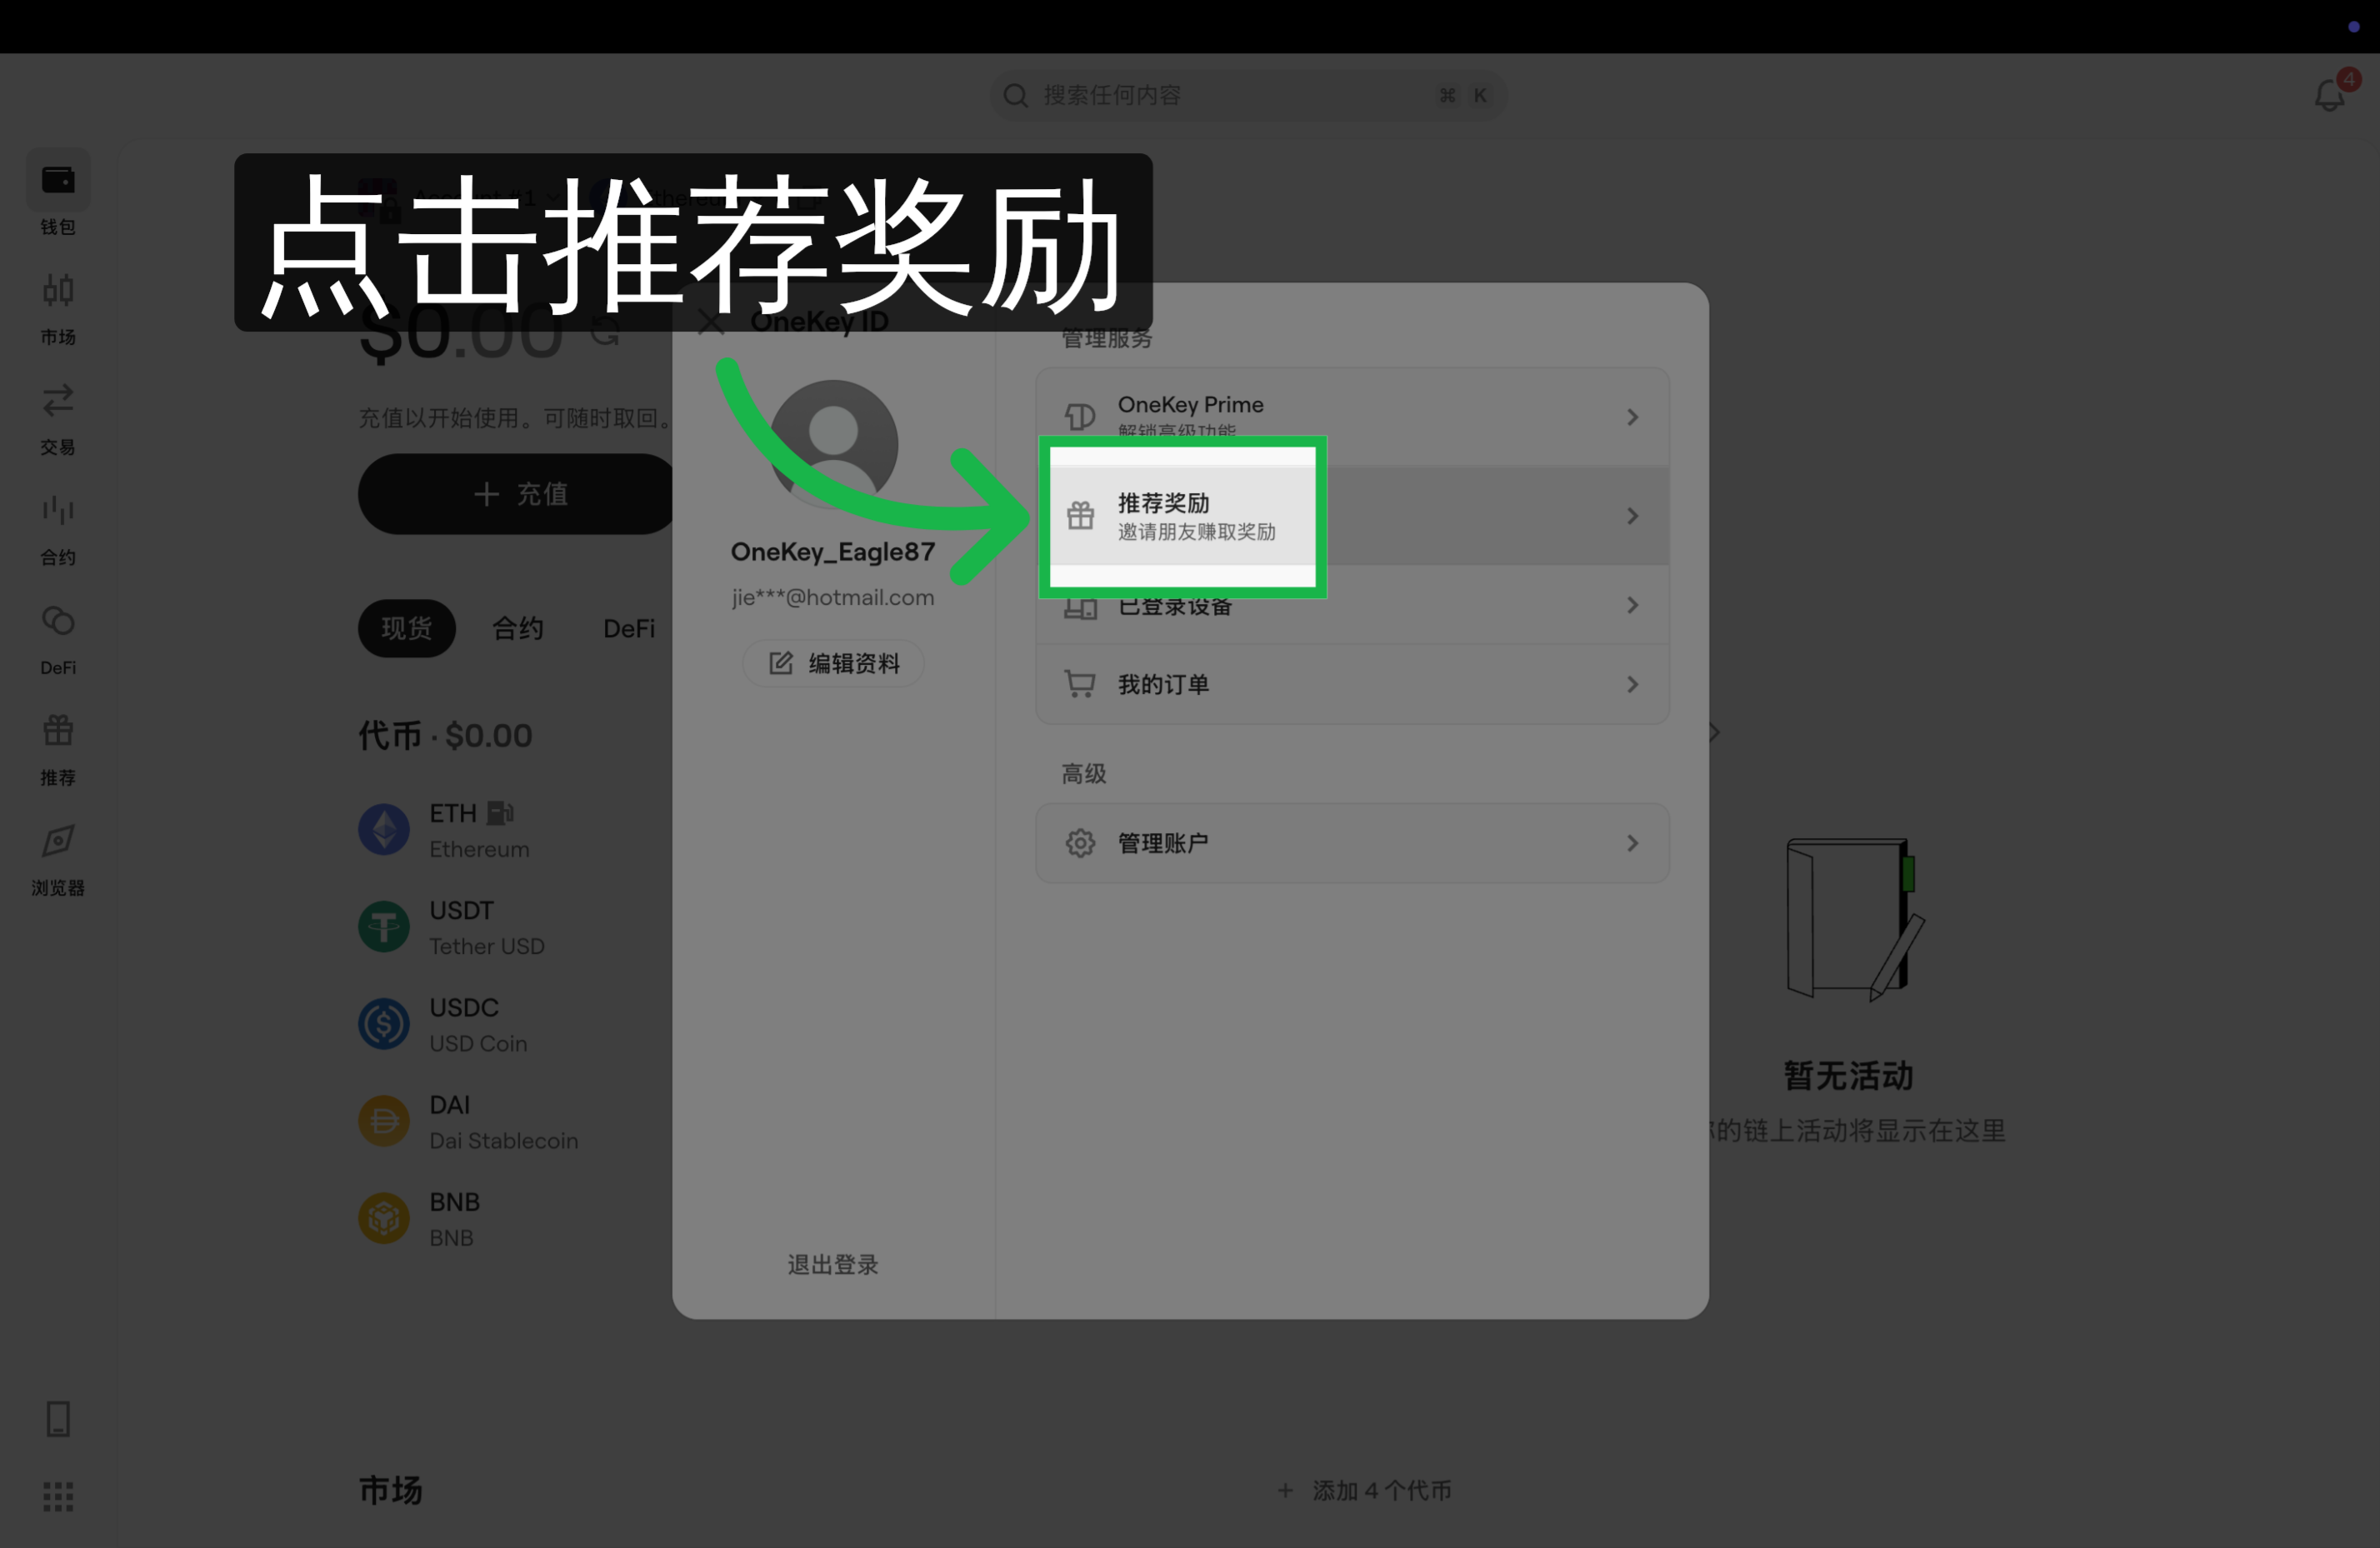The height and width of the screenshot is (1548, 2380).
Task: Open the 钱包 wallet sidebar icon
Action: [58, 181]
